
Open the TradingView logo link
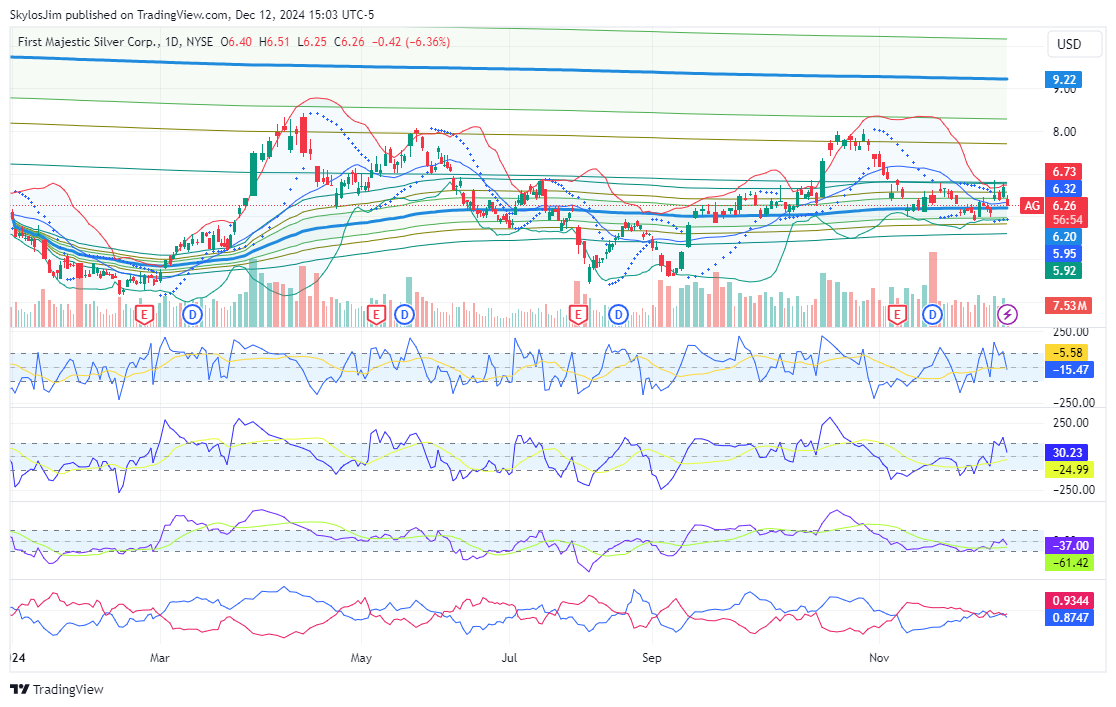point(57,689)
